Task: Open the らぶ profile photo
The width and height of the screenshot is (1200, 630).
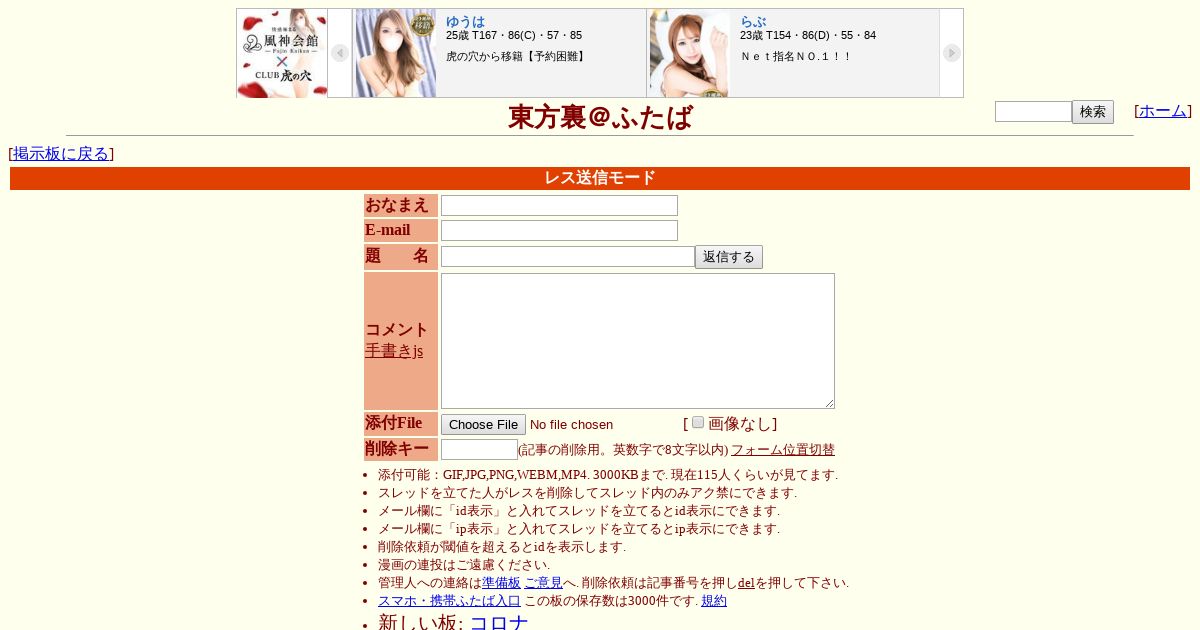Action: coord(689,53)
